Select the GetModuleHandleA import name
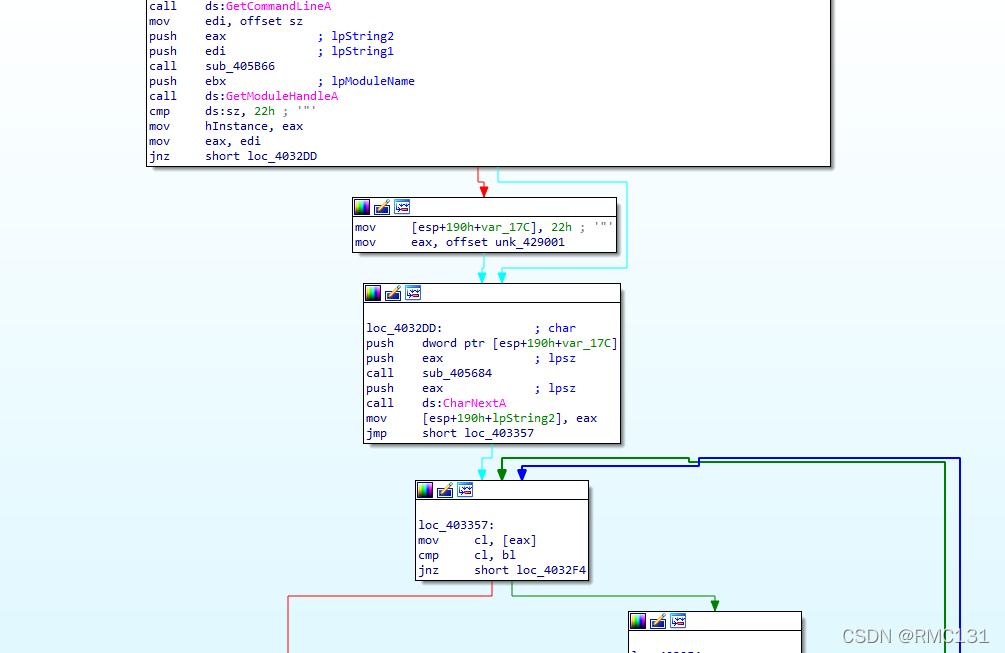The image size is (1005, 653). [x=282, y=96]
